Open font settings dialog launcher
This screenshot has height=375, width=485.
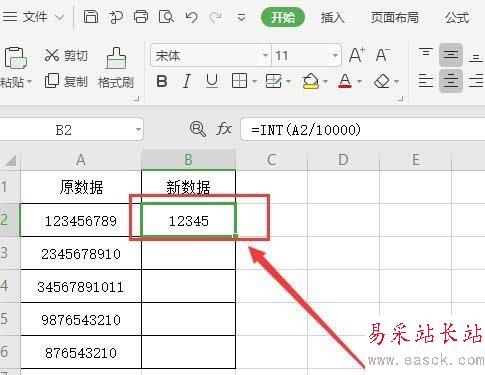point(401,99)
